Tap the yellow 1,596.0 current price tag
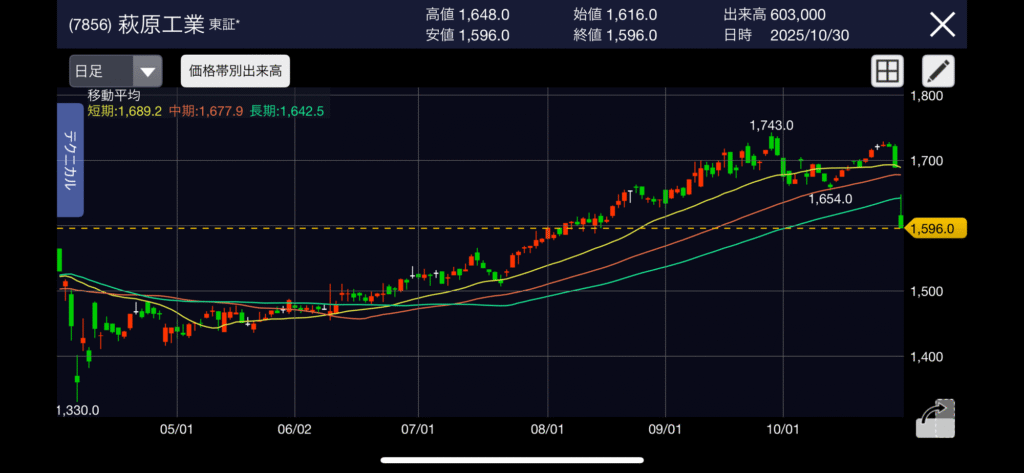Screen dimensions: 1024x473 coord(931,229)
